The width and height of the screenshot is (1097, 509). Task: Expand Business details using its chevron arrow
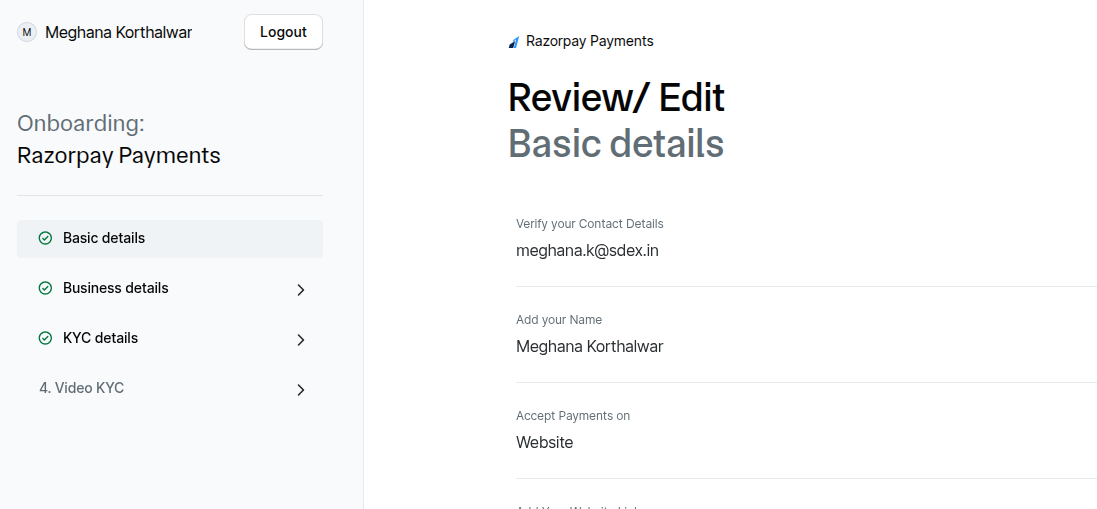[301, 290]
